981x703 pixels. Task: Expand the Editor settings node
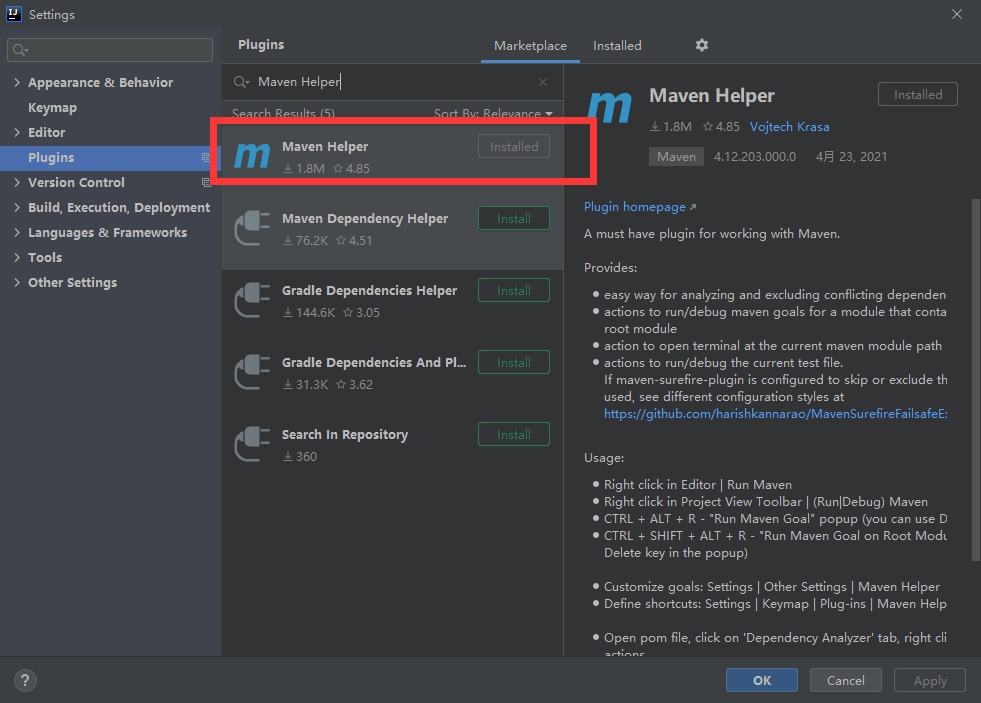click(x=17, y=133)
